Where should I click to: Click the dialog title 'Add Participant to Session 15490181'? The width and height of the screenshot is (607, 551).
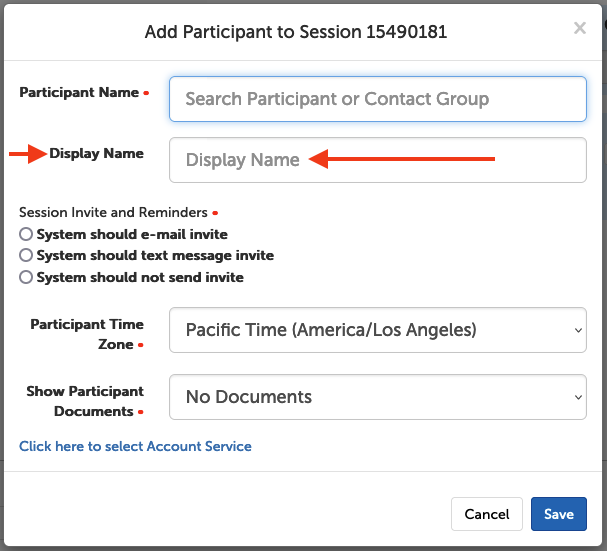(295, 32)
